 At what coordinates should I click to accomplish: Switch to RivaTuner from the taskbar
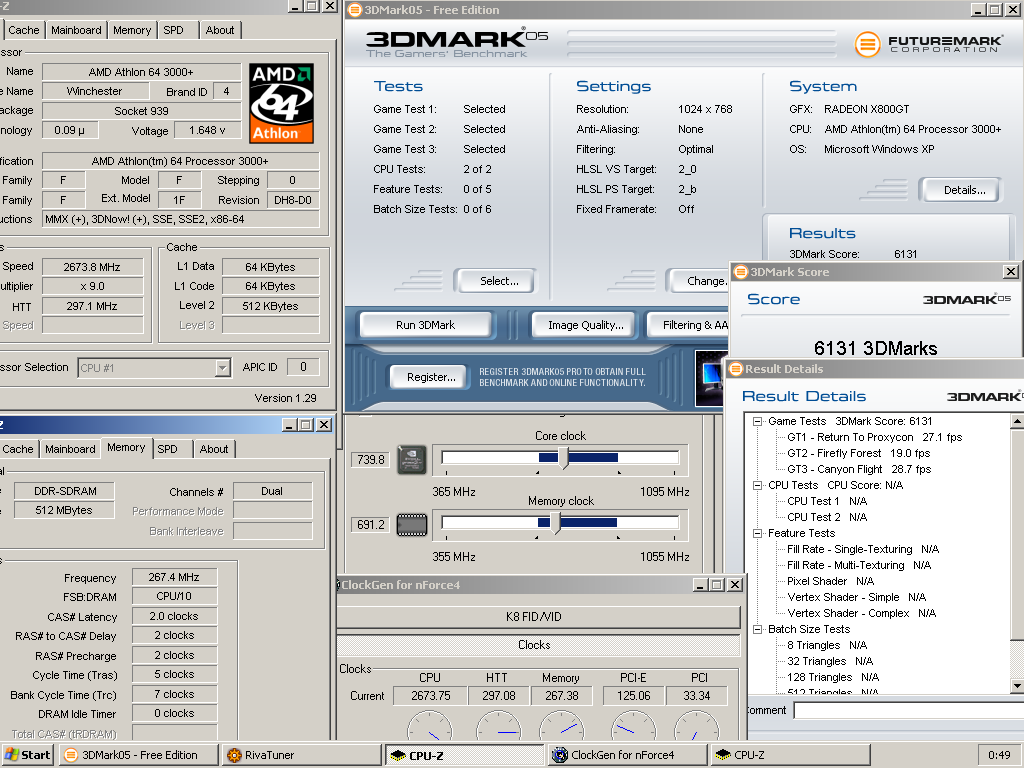pyautogui.click(x=300, y=755)
